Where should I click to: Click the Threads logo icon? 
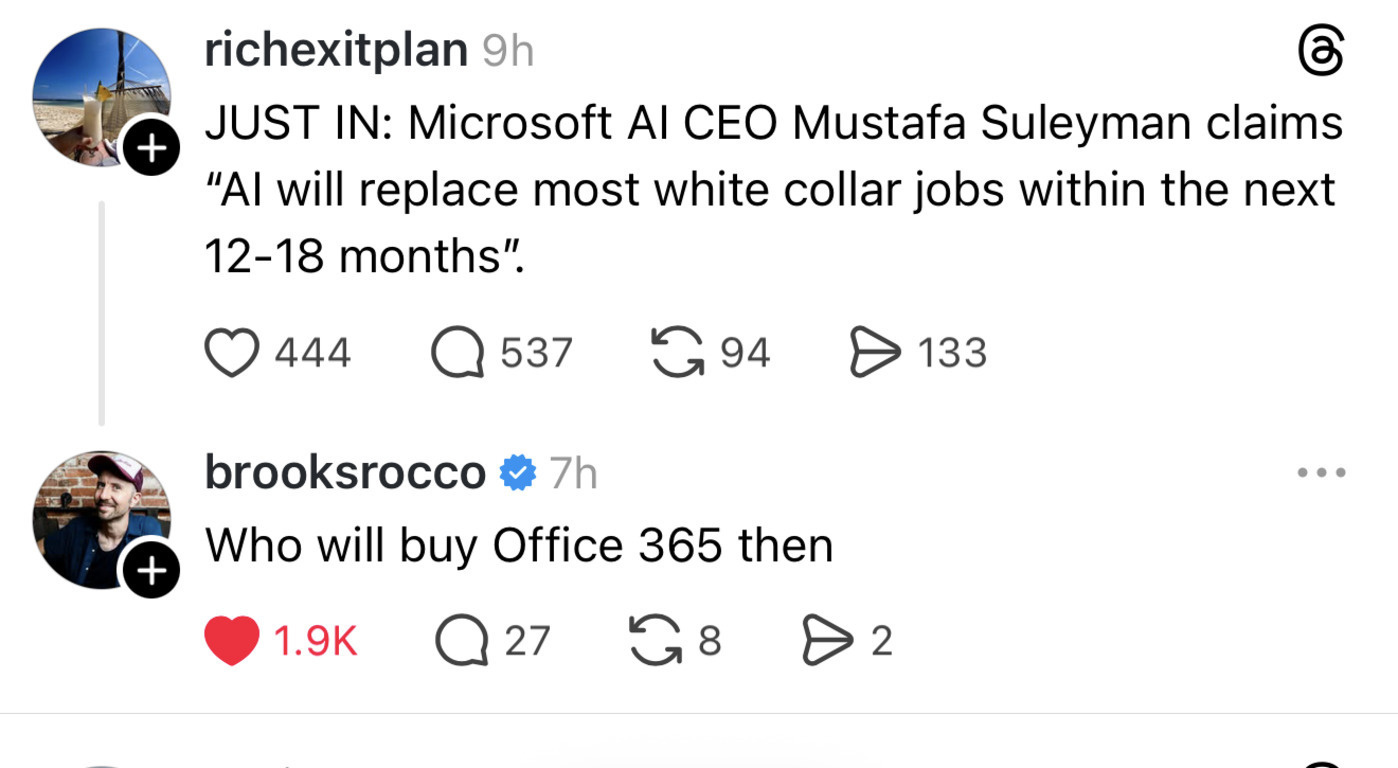click(x=1320, y=51)
